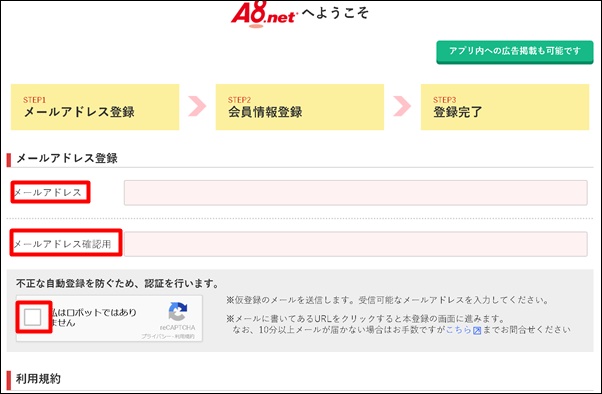The width and height of the screenshot is (602, 394).
Task: Focus the メールアドレス確認用 input field
Action: 356,244
